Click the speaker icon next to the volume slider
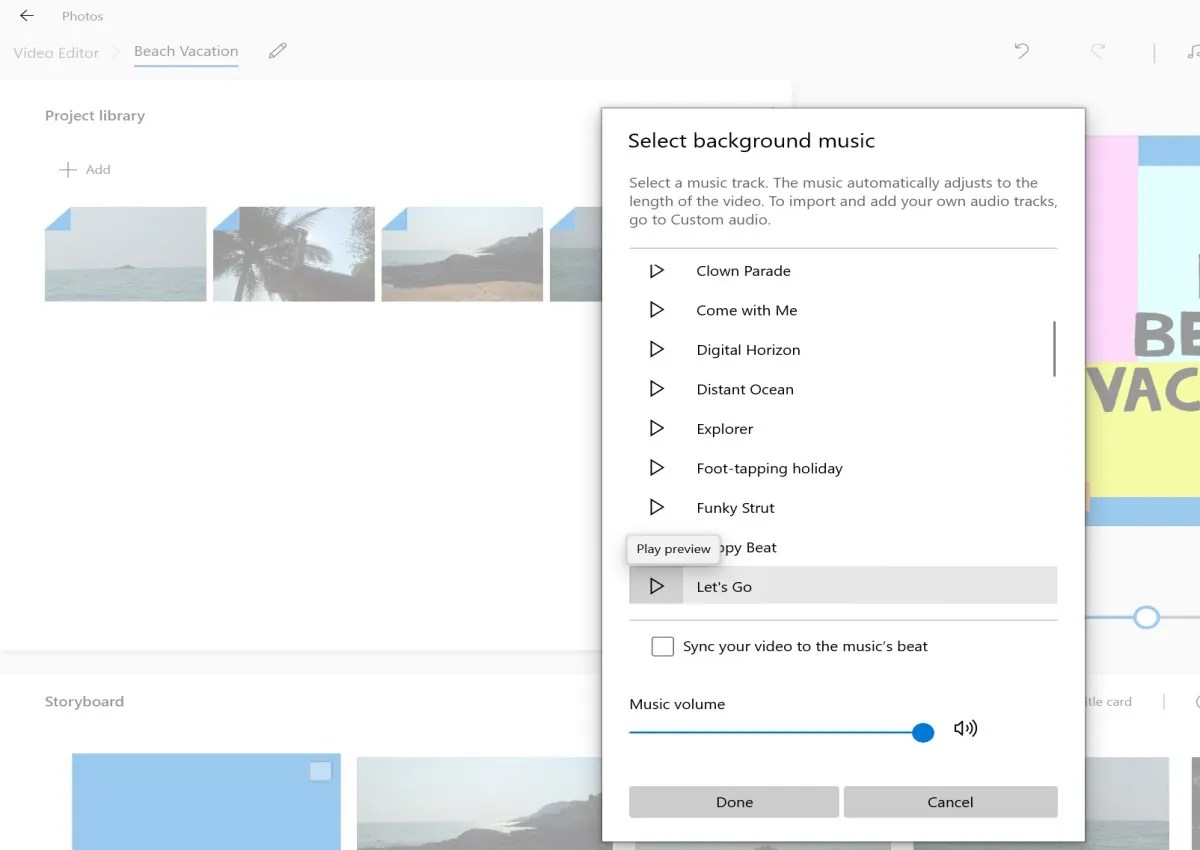 coord(966,729)
